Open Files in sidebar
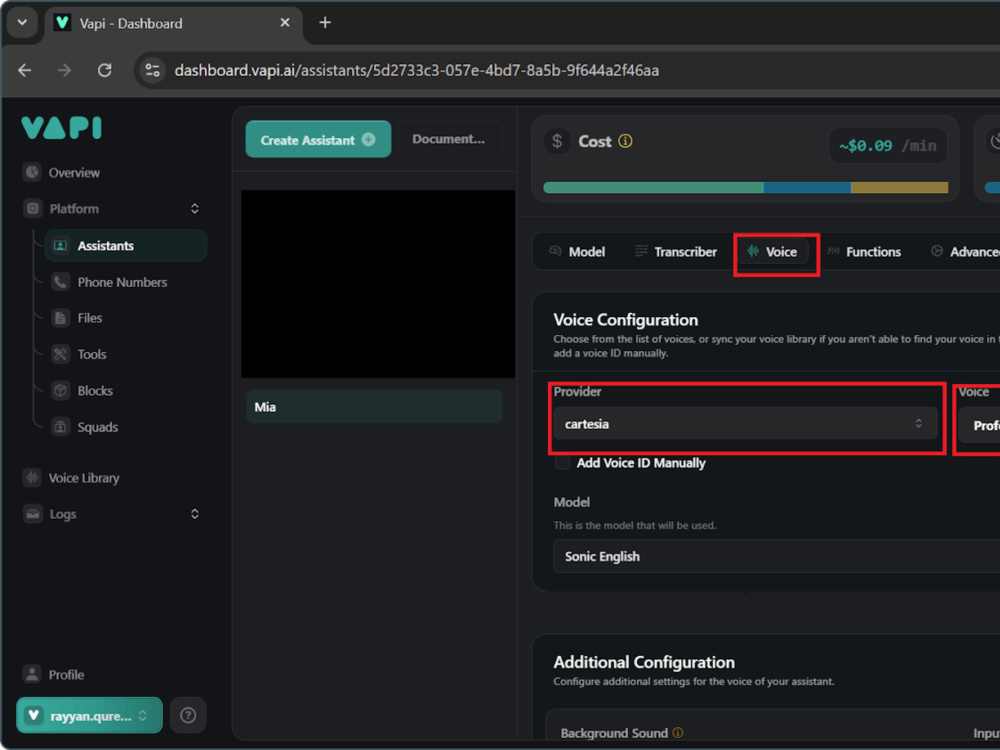Screen dimensions: 1000x750 90,318
